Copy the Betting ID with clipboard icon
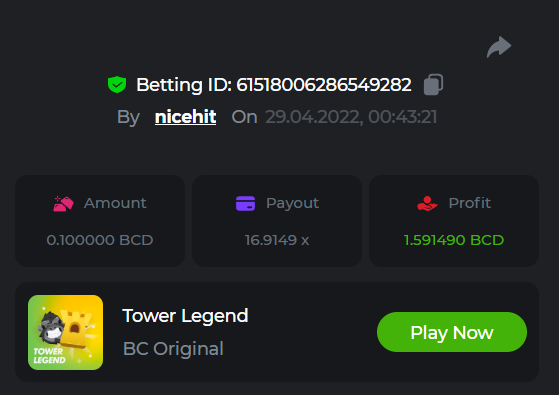559x395 pixels. [433, 84]
